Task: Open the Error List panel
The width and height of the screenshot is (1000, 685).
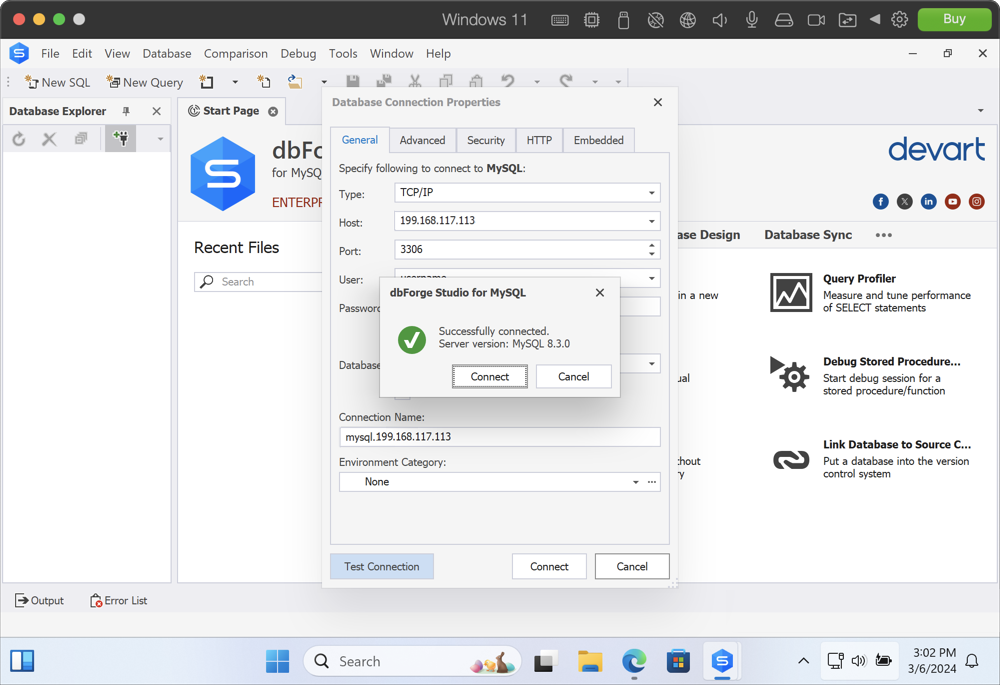Action: [x=119, y=600]
